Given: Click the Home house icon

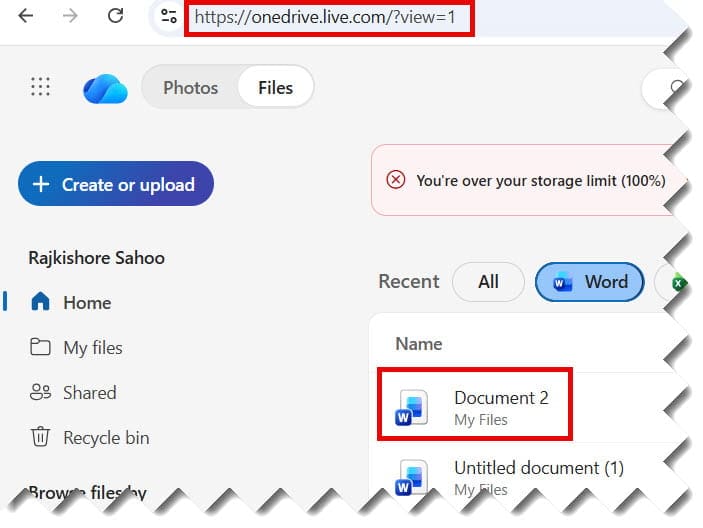Looking at the screenshot, I should point(40,301).
